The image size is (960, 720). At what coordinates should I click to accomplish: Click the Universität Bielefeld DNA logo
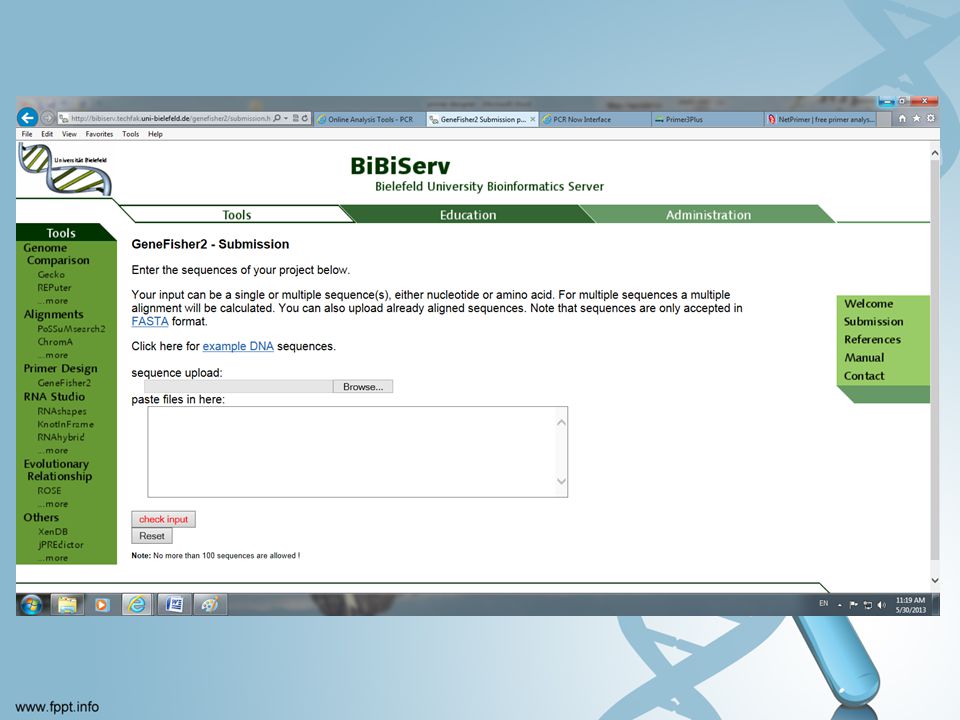tap(65, 169)
